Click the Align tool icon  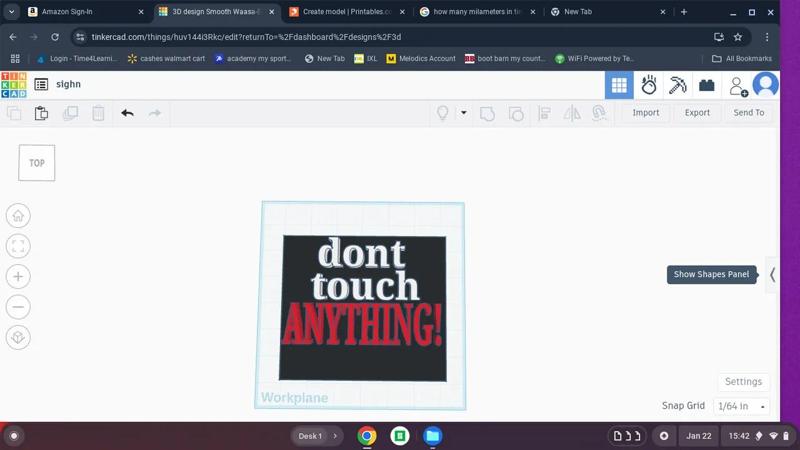coord(544,113)
